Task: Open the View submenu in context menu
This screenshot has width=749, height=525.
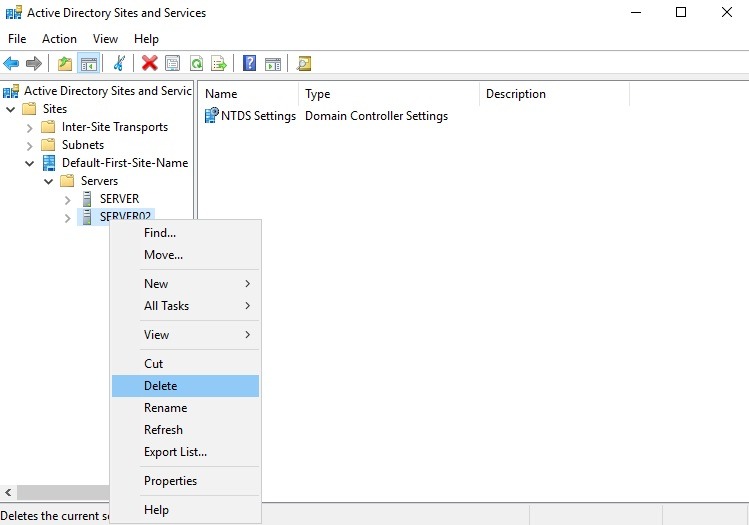Action: click(x=185, y=334)
